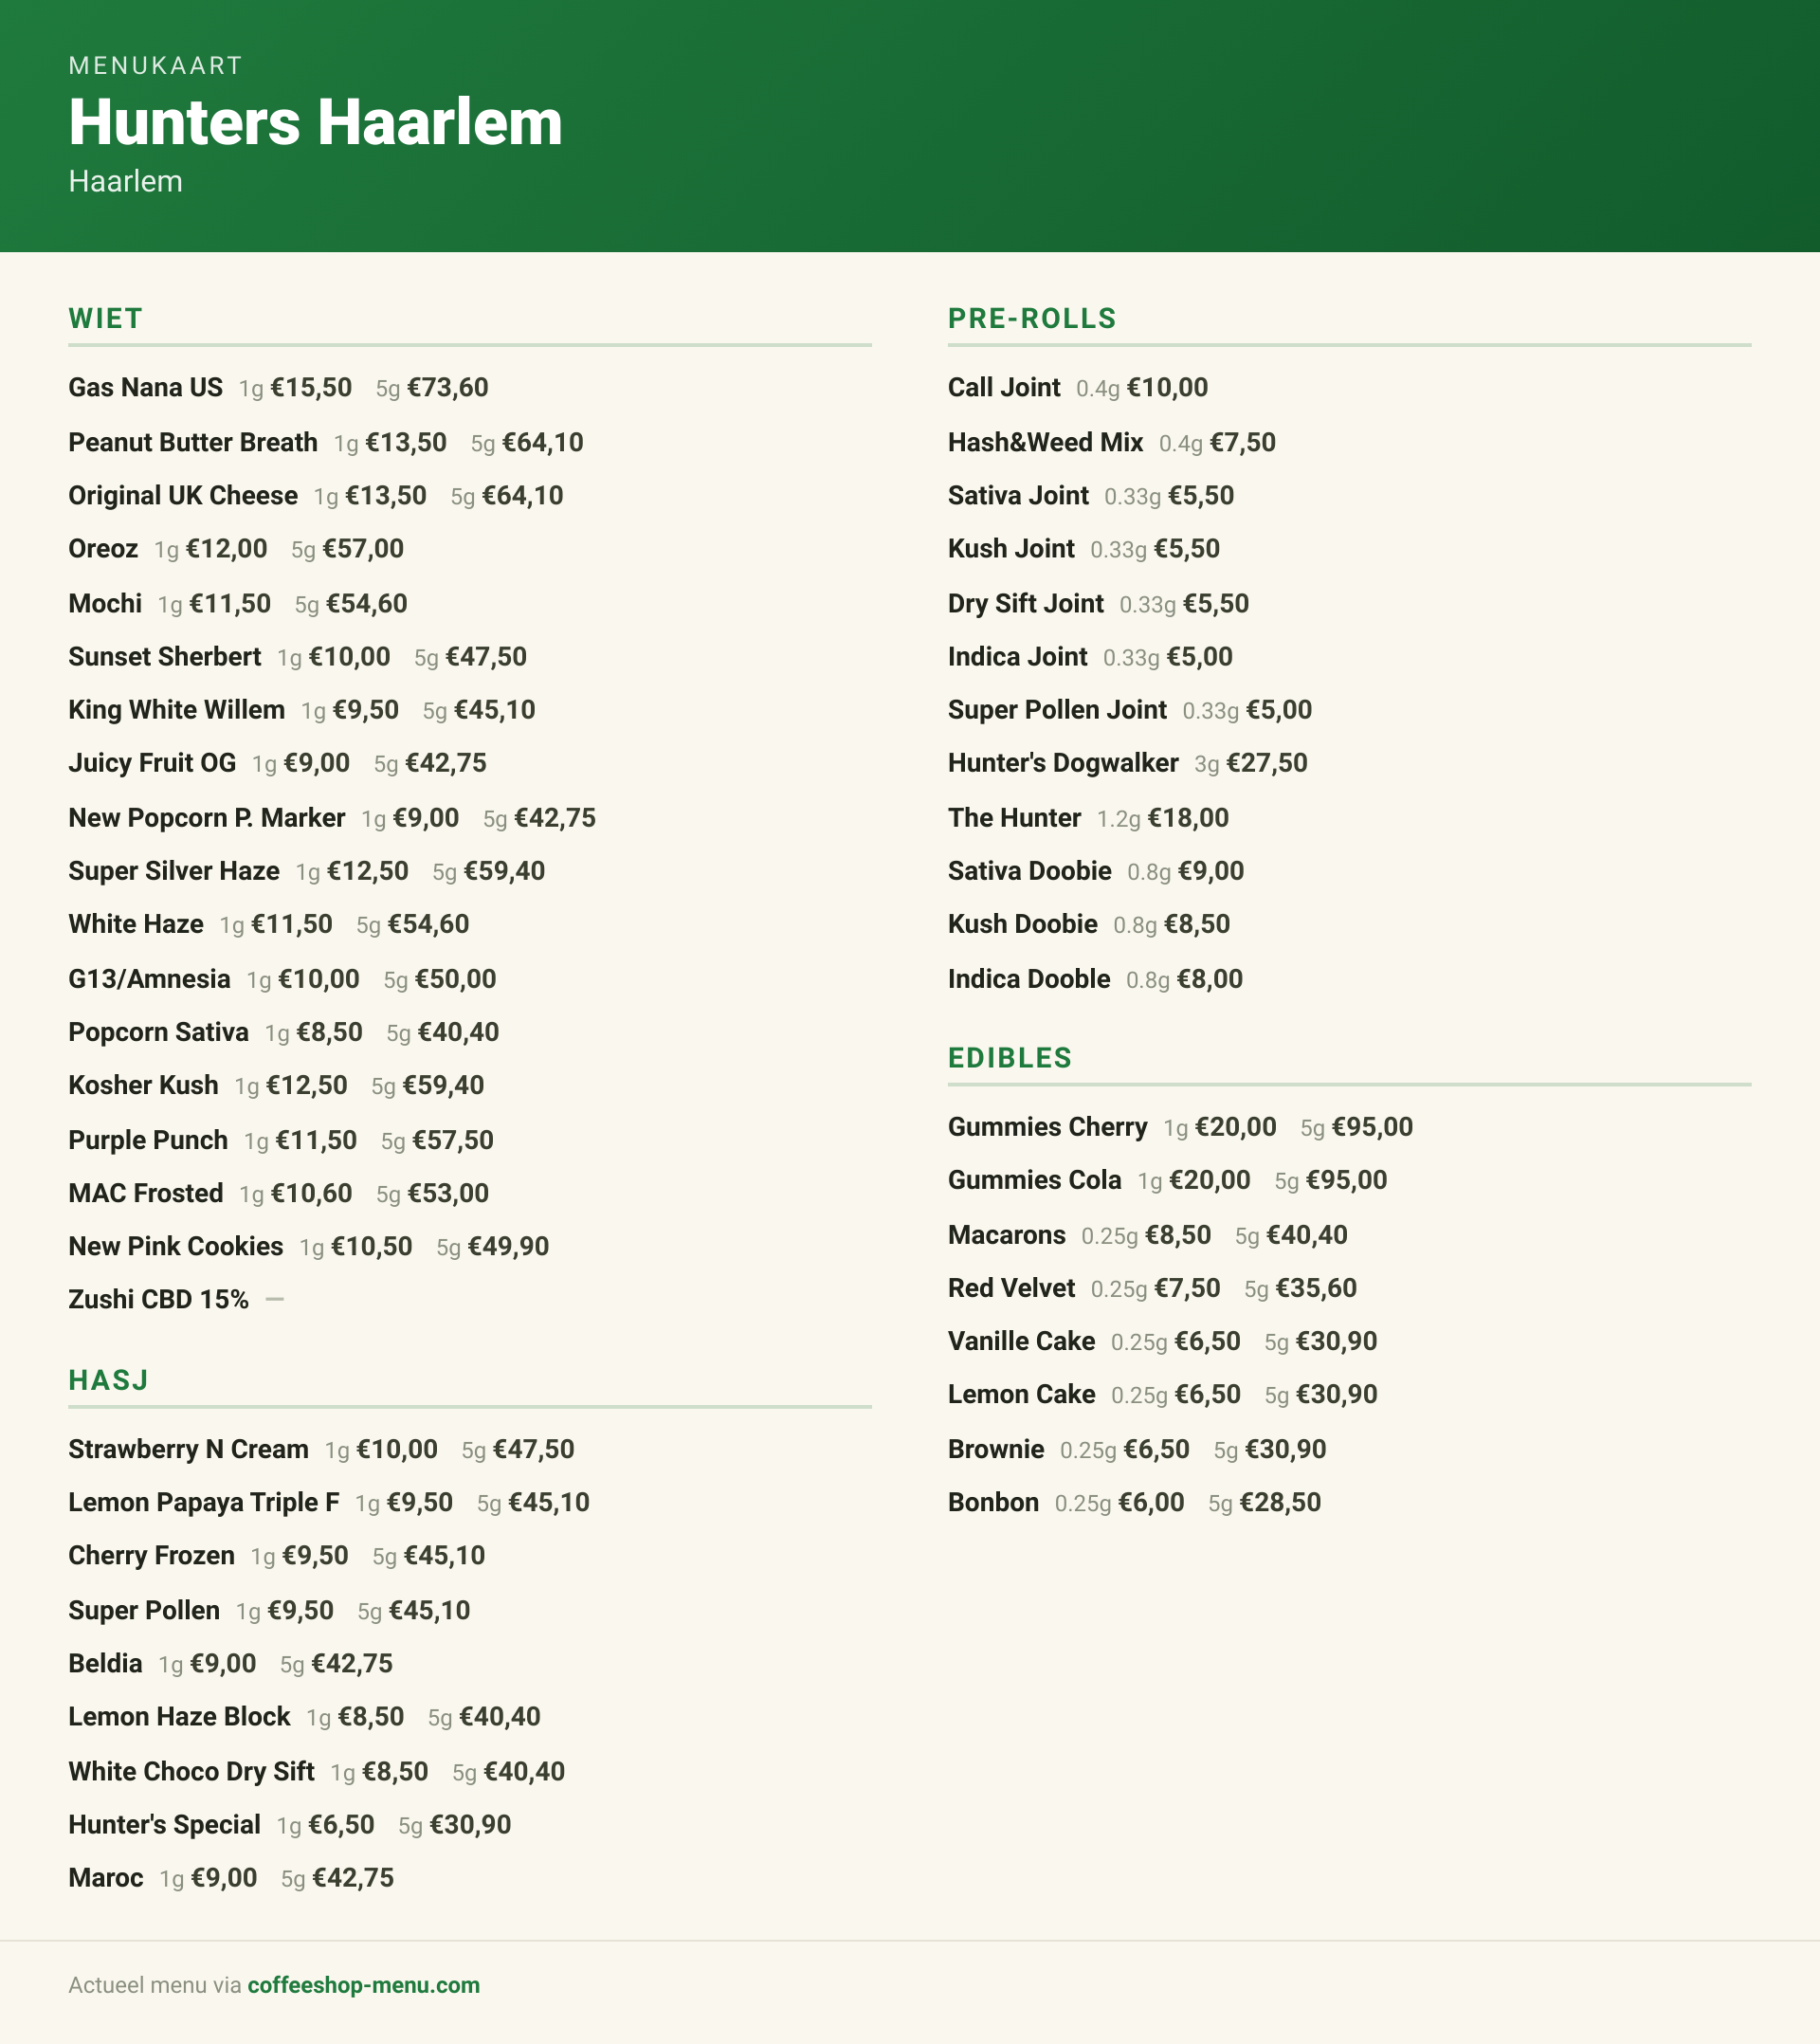Select the HASJ section heading
The image size is (1820, 2044).
(109, 1380)
